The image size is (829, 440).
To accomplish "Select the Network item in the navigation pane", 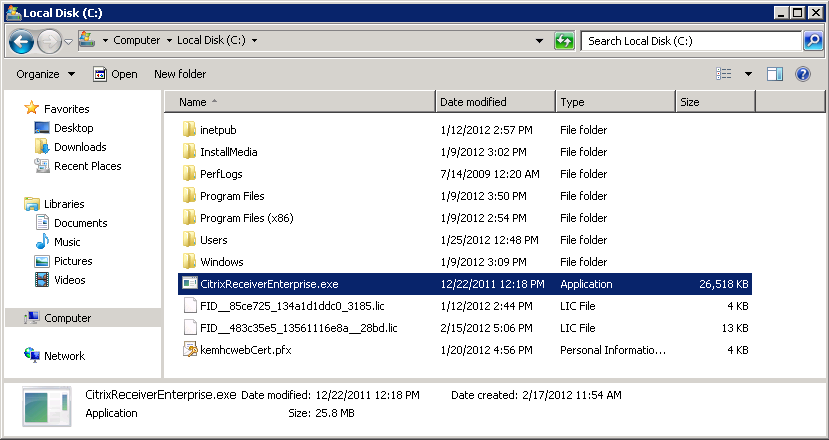I will pos(64,356).
